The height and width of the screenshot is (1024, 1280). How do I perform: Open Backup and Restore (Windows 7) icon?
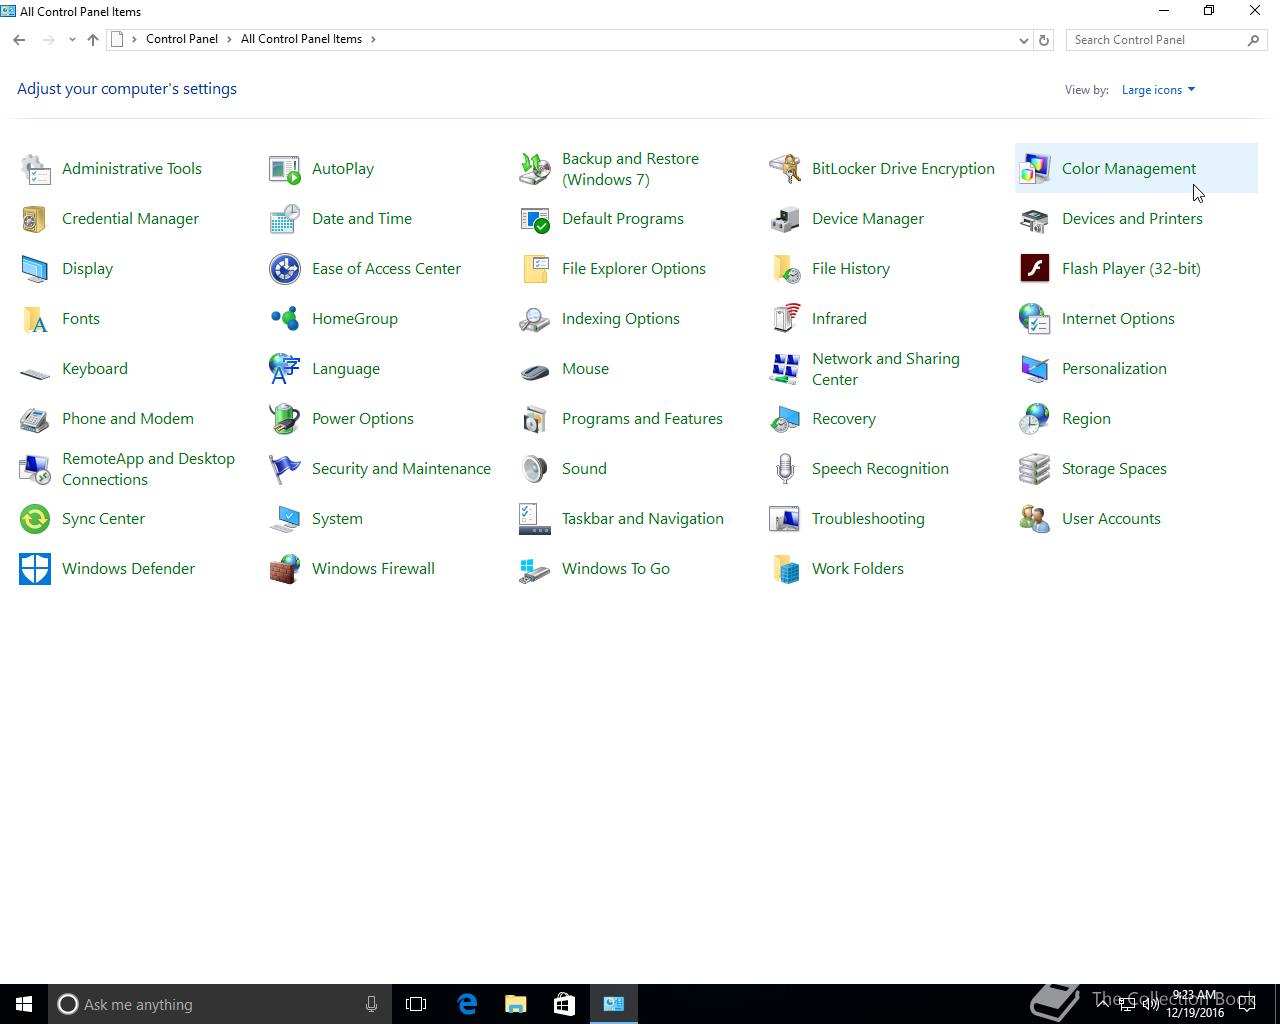tap(535, 169)
